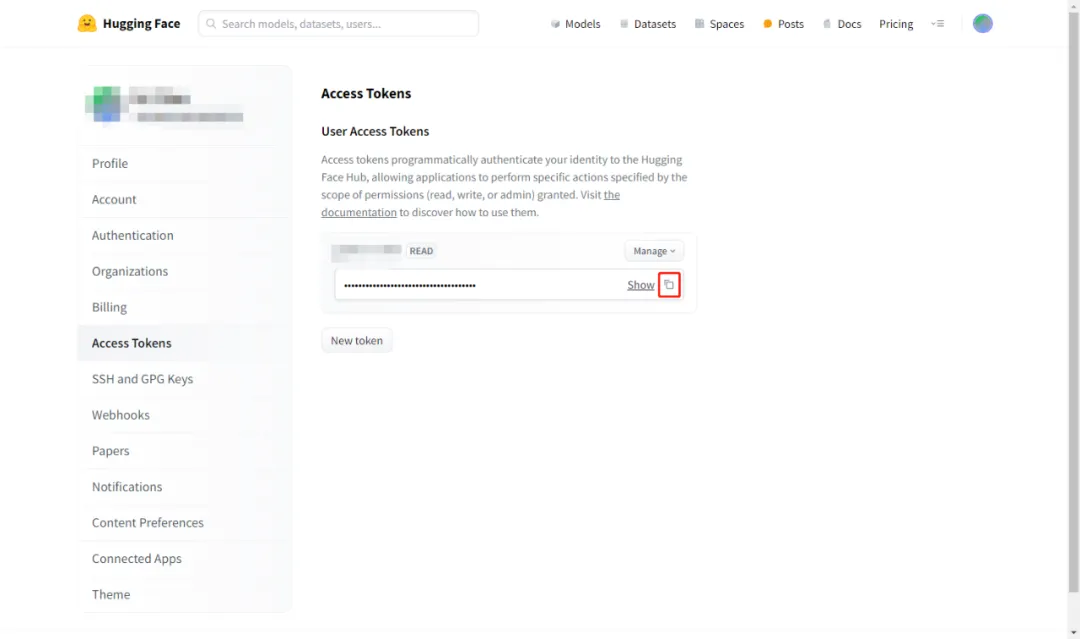1080x639 pixels.
Task: Click Show to reveal the token
Action: 640,284
